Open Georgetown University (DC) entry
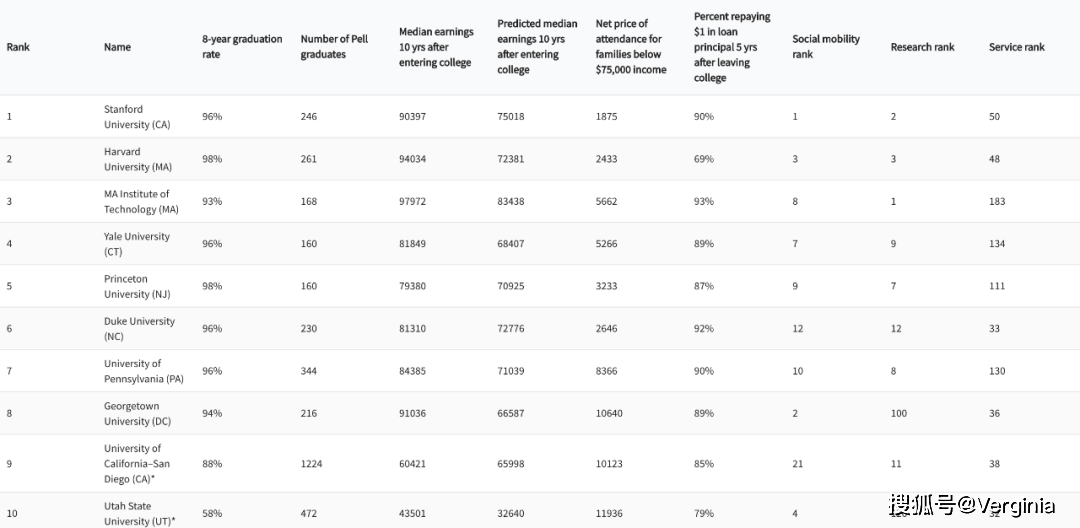1080x528 pixels. pyautogui.click(x=138, y=414)
